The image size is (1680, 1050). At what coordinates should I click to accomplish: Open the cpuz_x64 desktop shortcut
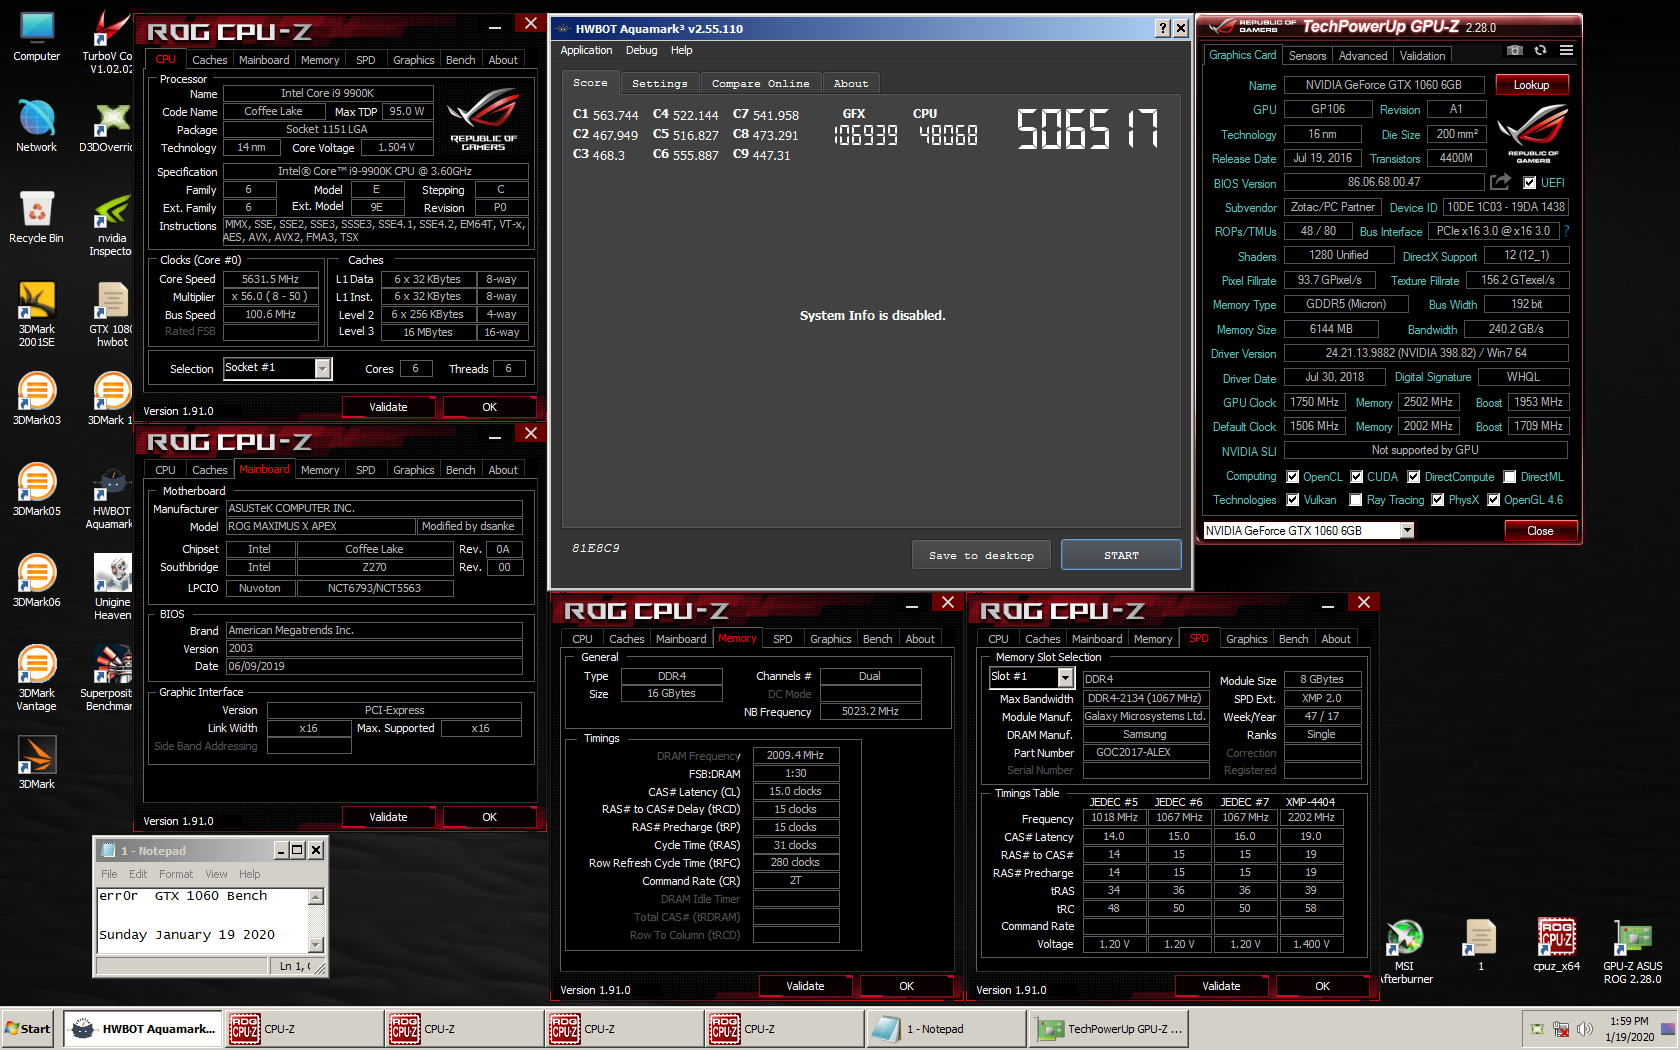1556,945
